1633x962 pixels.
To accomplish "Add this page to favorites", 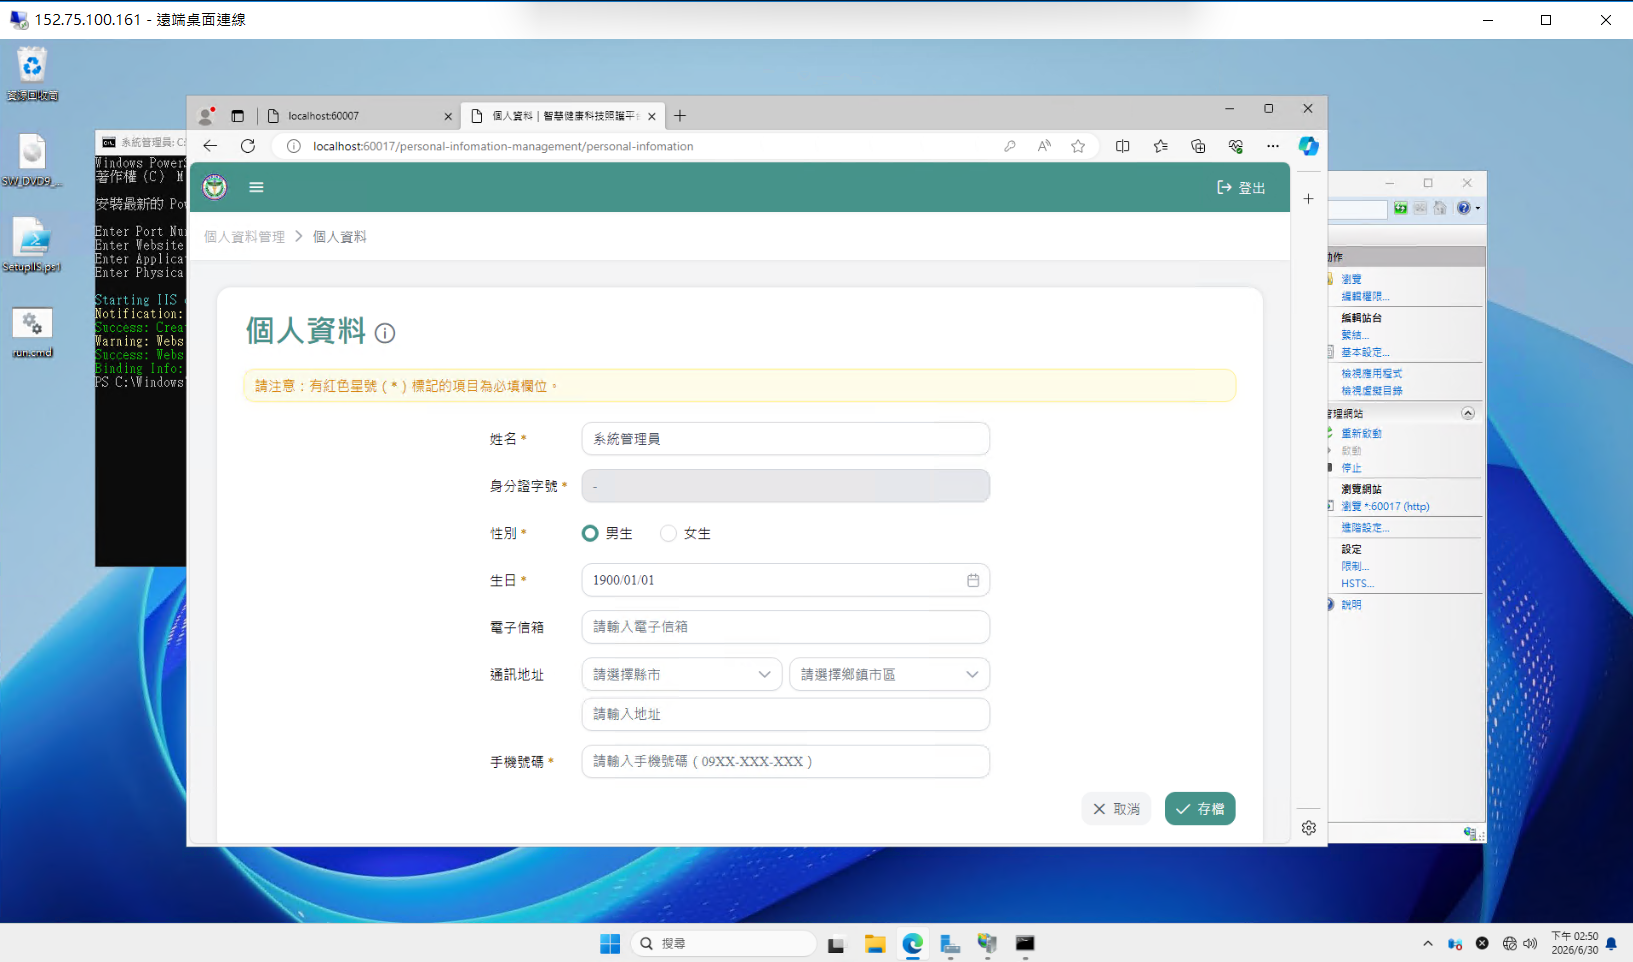I will (x=1078, y=146).
